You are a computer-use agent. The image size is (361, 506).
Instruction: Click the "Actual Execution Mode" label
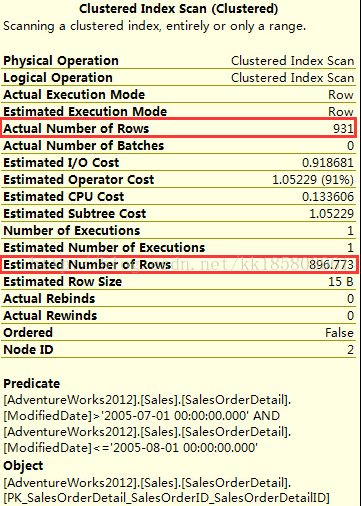[74, 95]
